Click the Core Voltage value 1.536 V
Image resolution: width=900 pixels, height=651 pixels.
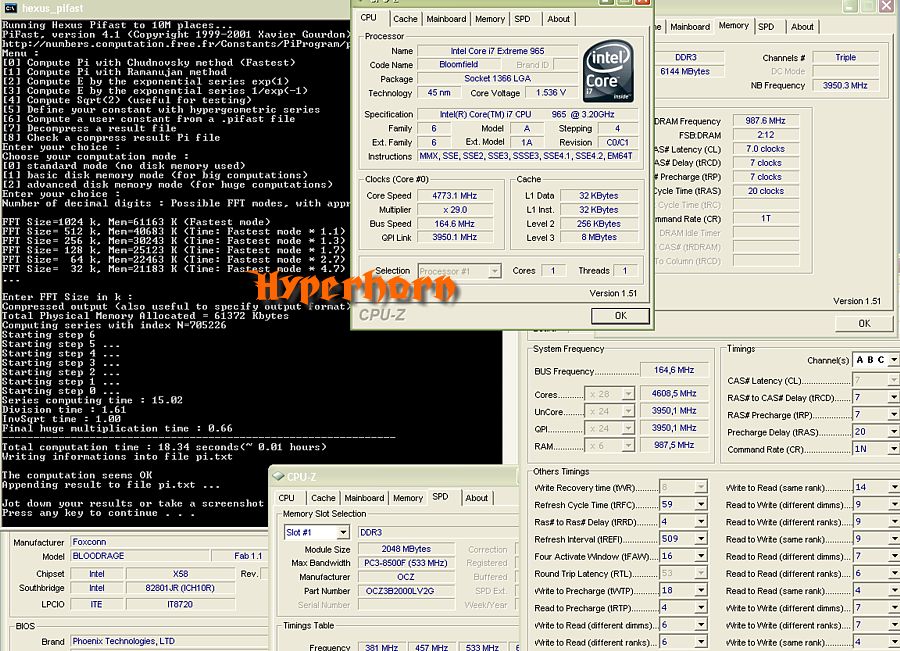coord(550,92)
